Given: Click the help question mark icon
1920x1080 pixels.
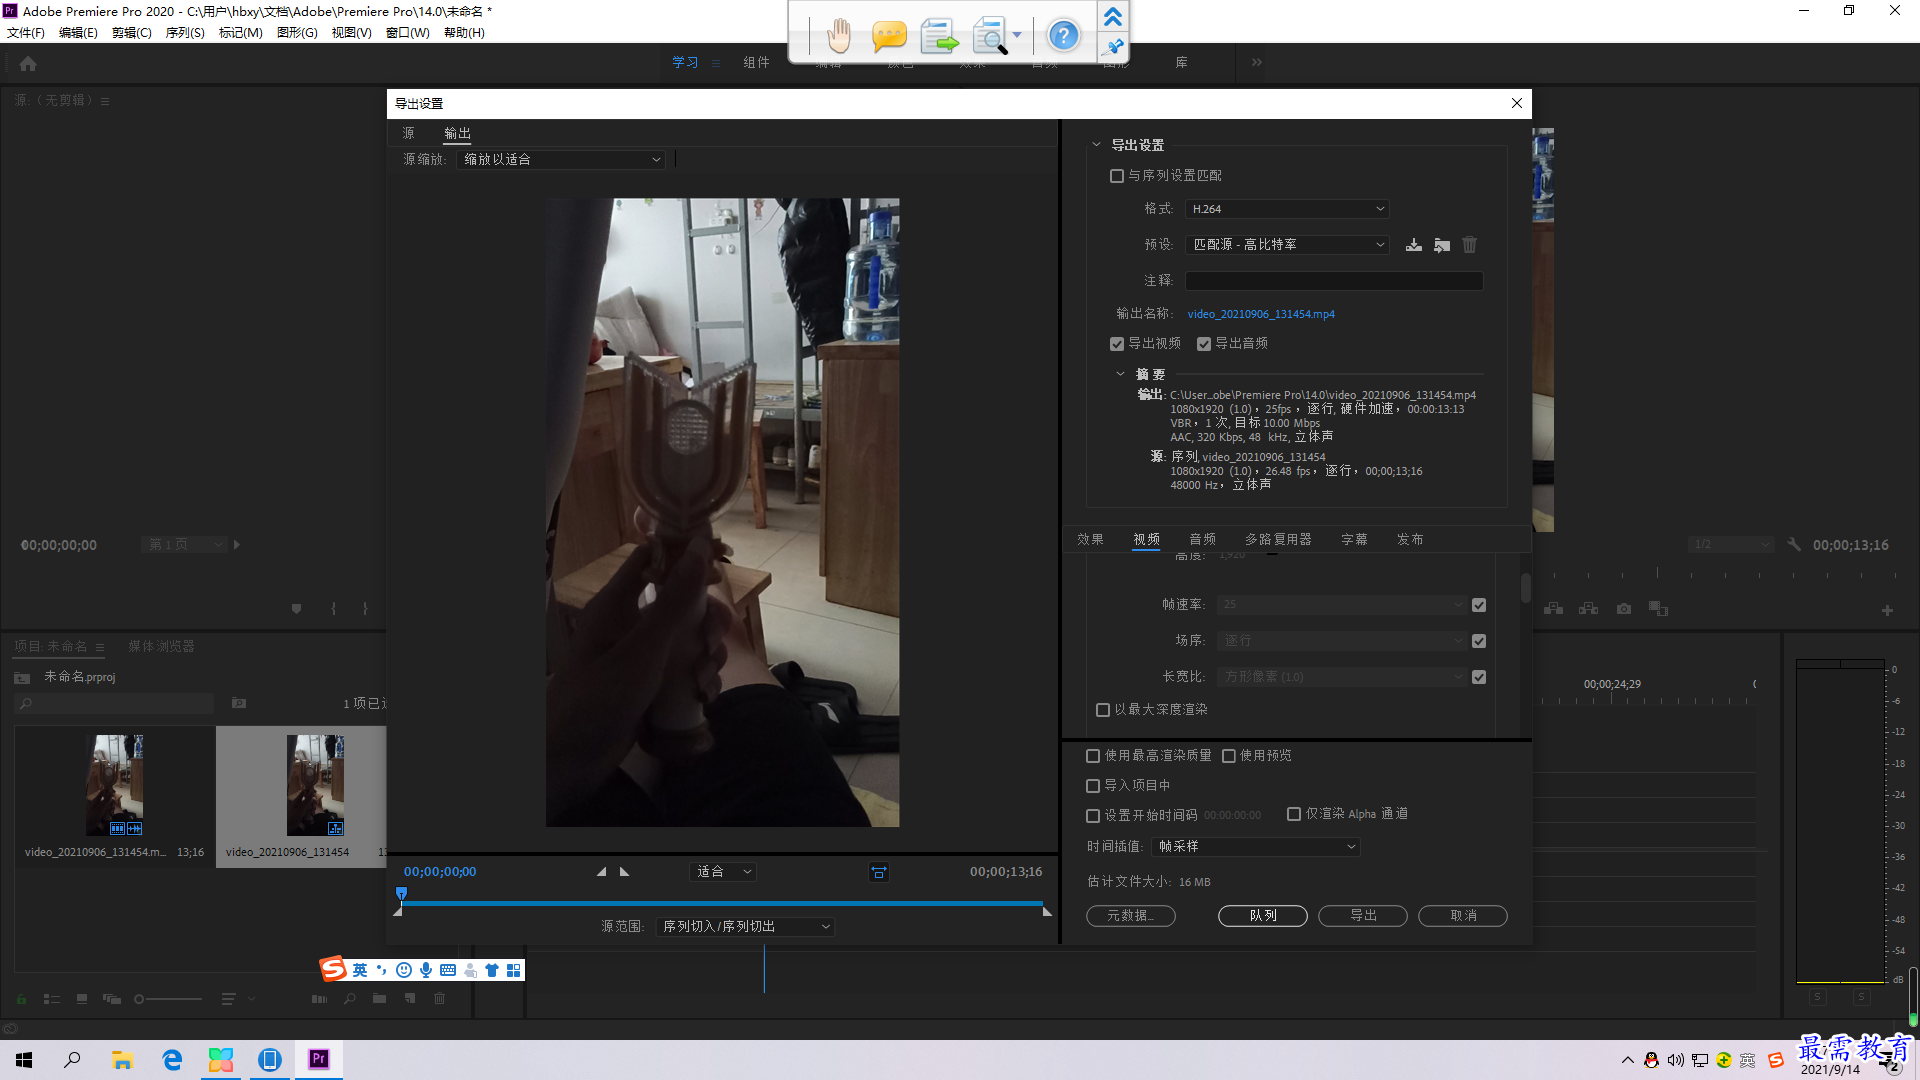Looking at the screenshot, I should point(1063,36).
